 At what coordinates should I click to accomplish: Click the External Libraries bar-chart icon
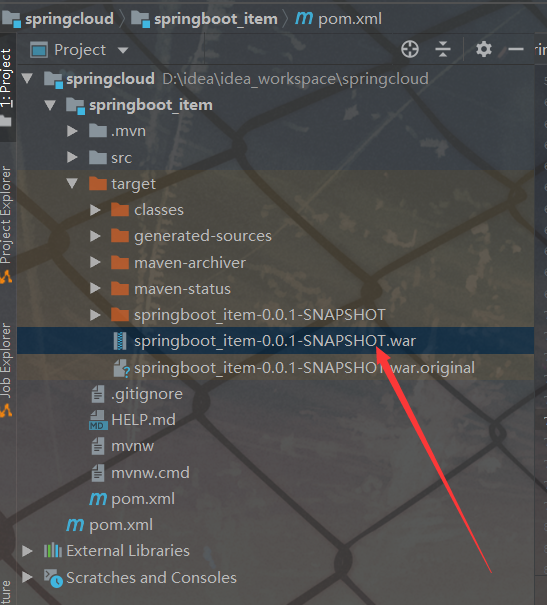pos(52,551)
